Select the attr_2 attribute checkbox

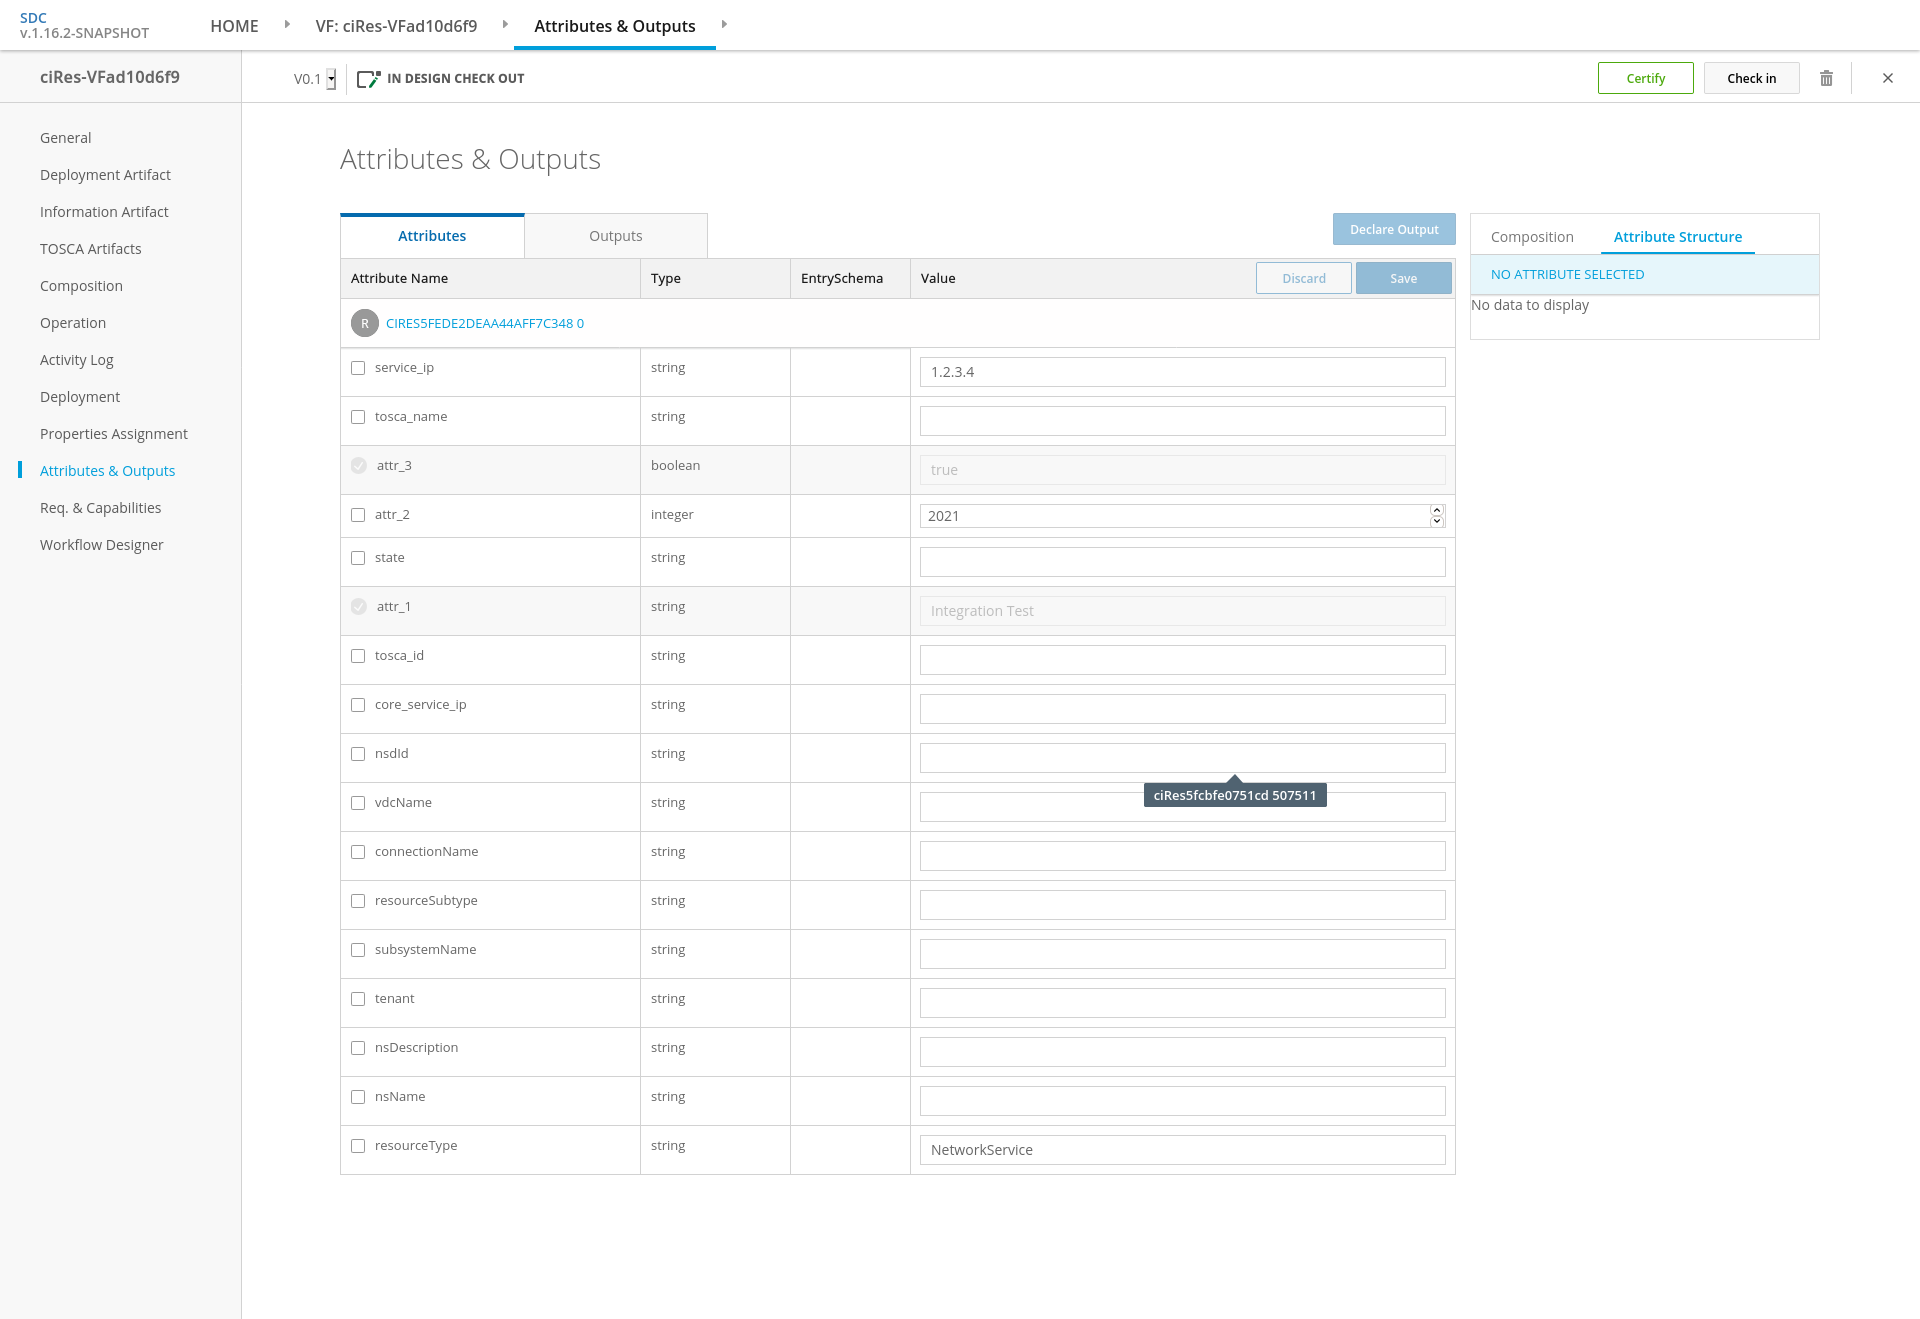tap(358, 515)
